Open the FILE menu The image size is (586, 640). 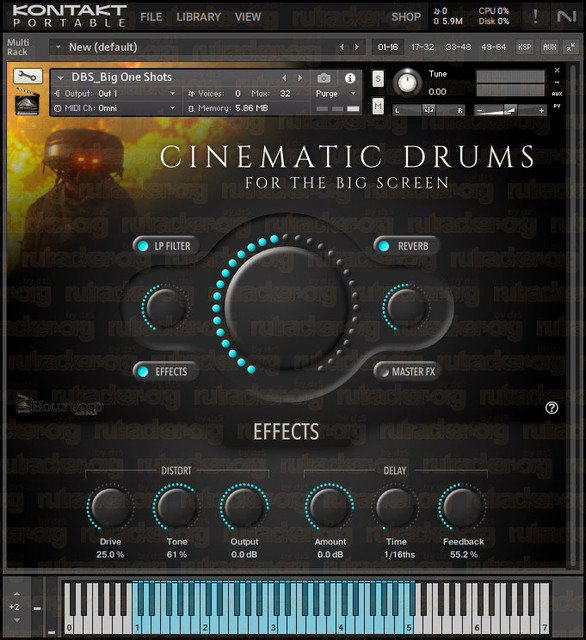pyautogui.click(x=151, y=17)
